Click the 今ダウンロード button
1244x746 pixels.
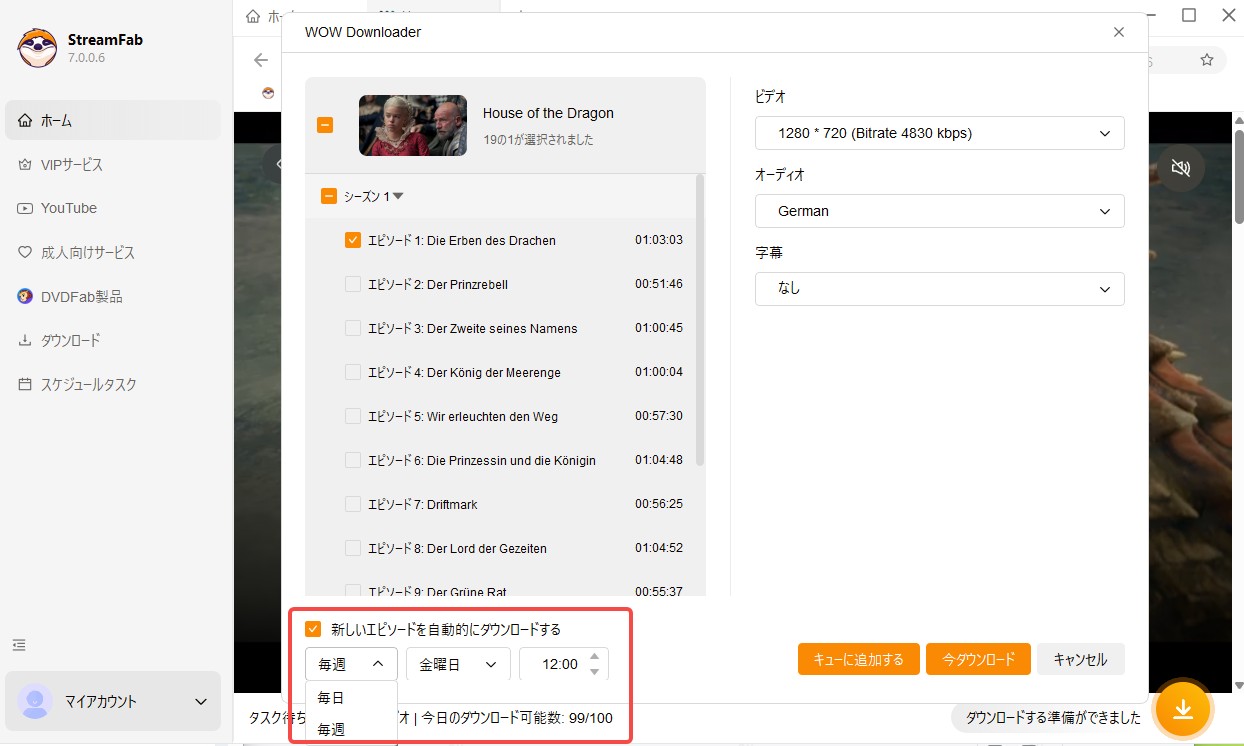click(x=978, y=659)
